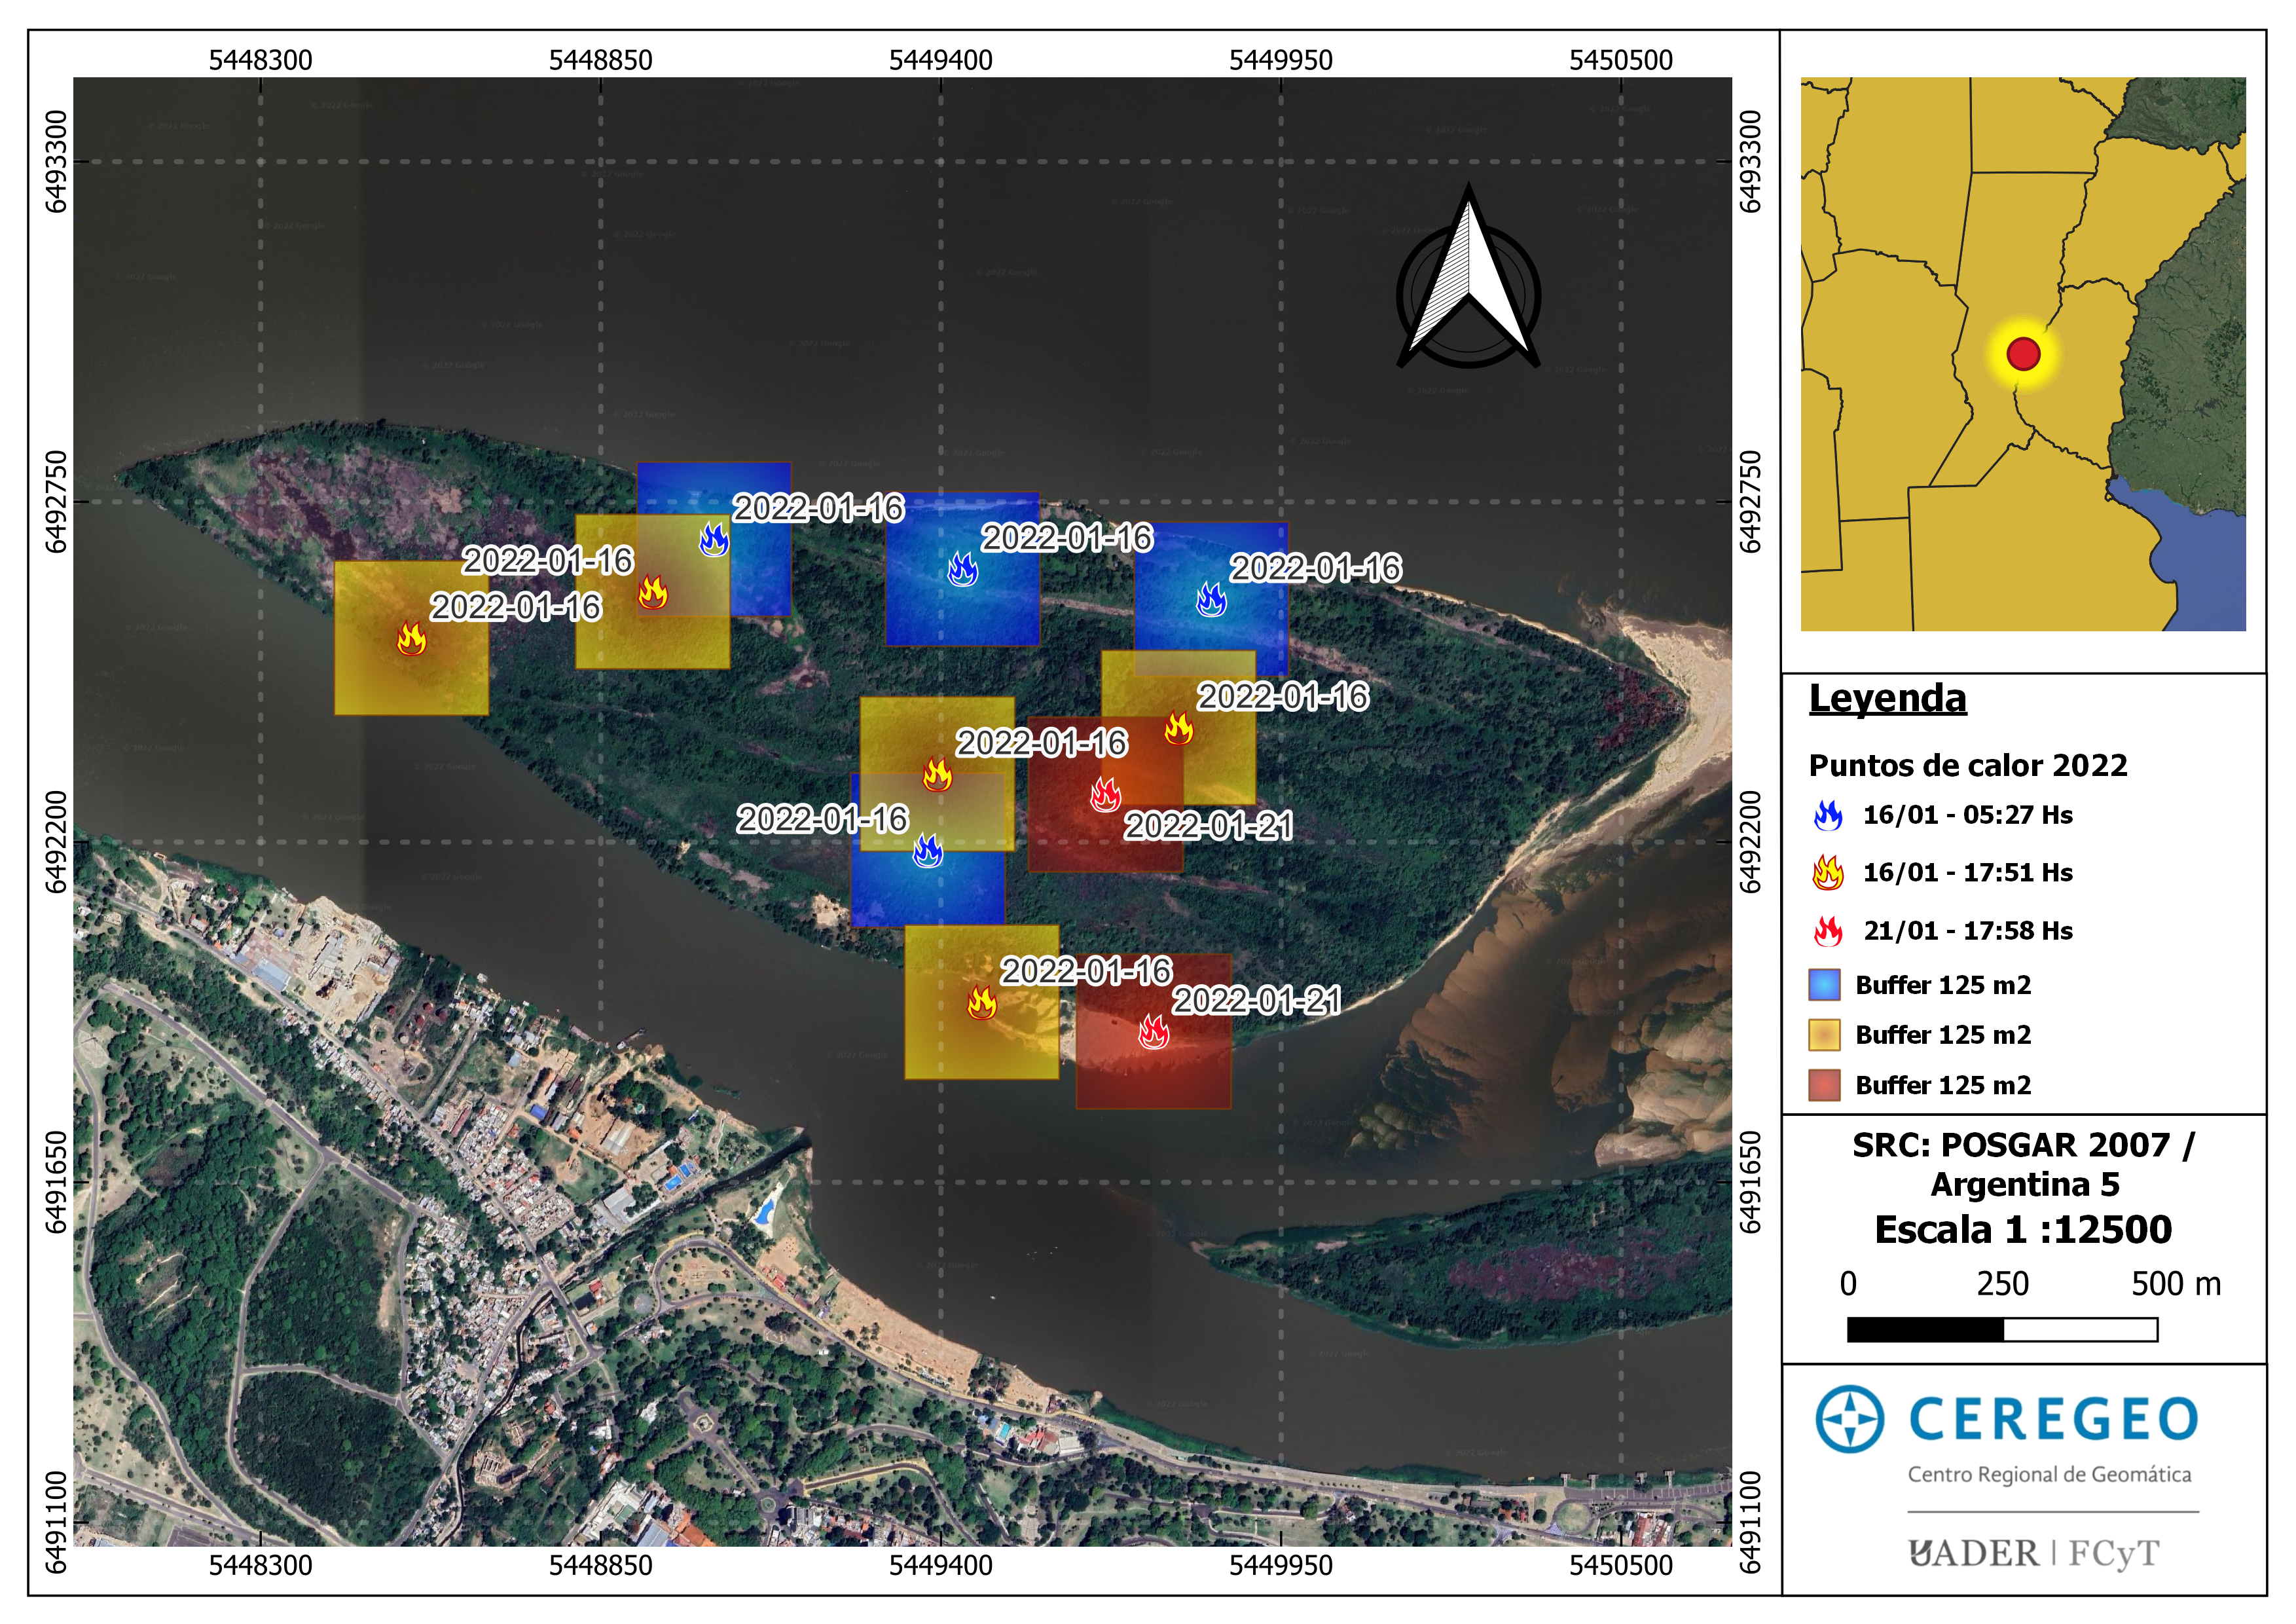The image size is (2296, 1624).
Task: Click the Escala 1:12500 text
Action: [x=2022, y=1229]
